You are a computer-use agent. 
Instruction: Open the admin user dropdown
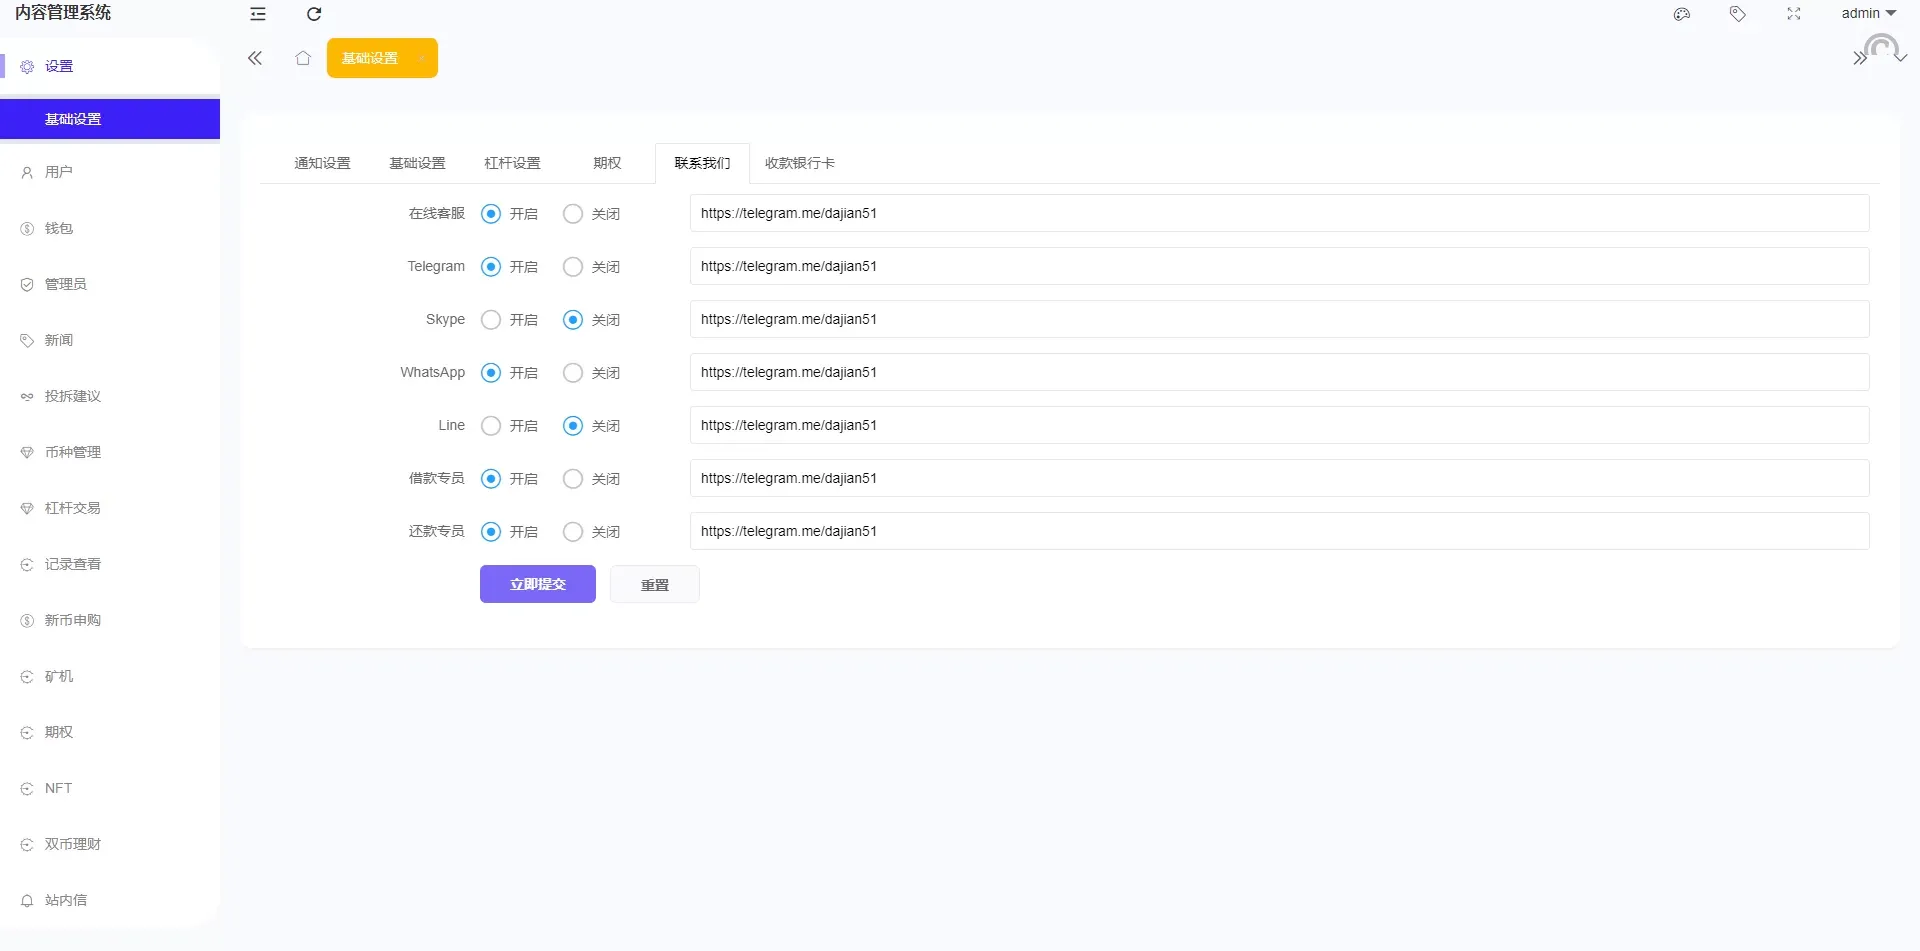(1868, 14)
